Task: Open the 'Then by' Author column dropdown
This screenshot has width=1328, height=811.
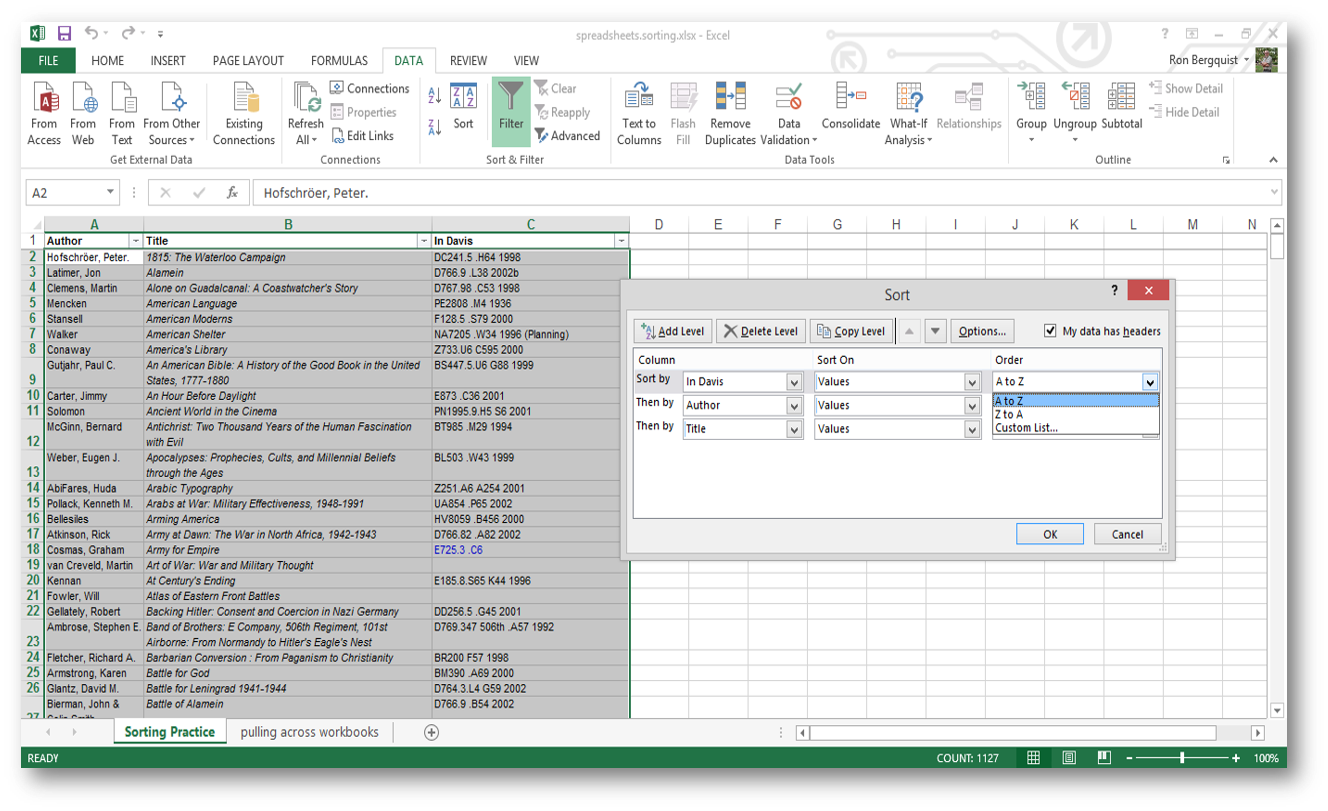Action: point(794,406)
